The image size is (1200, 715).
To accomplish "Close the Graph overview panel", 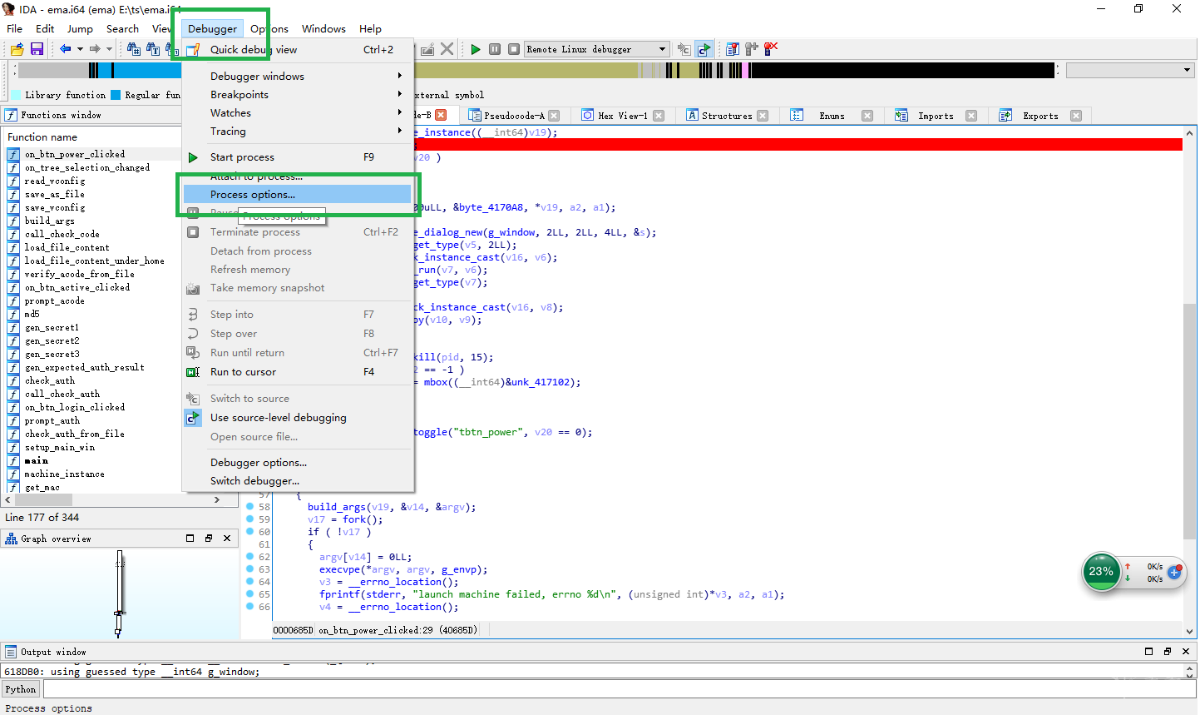I will pyautogui.click(x=229, y=538).
